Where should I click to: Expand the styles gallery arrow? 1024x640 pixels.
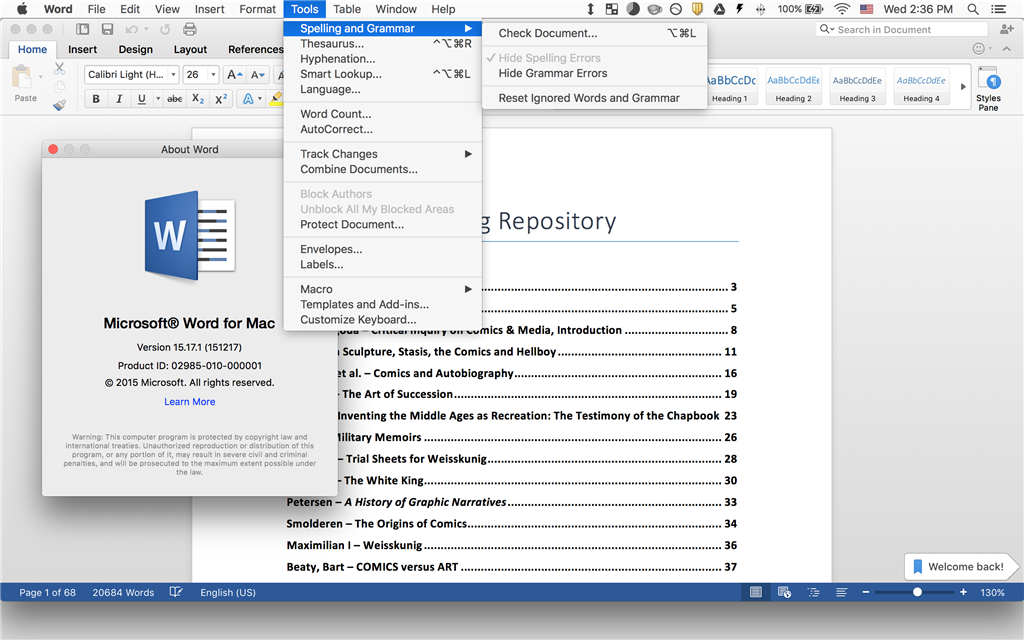[963, 87]
